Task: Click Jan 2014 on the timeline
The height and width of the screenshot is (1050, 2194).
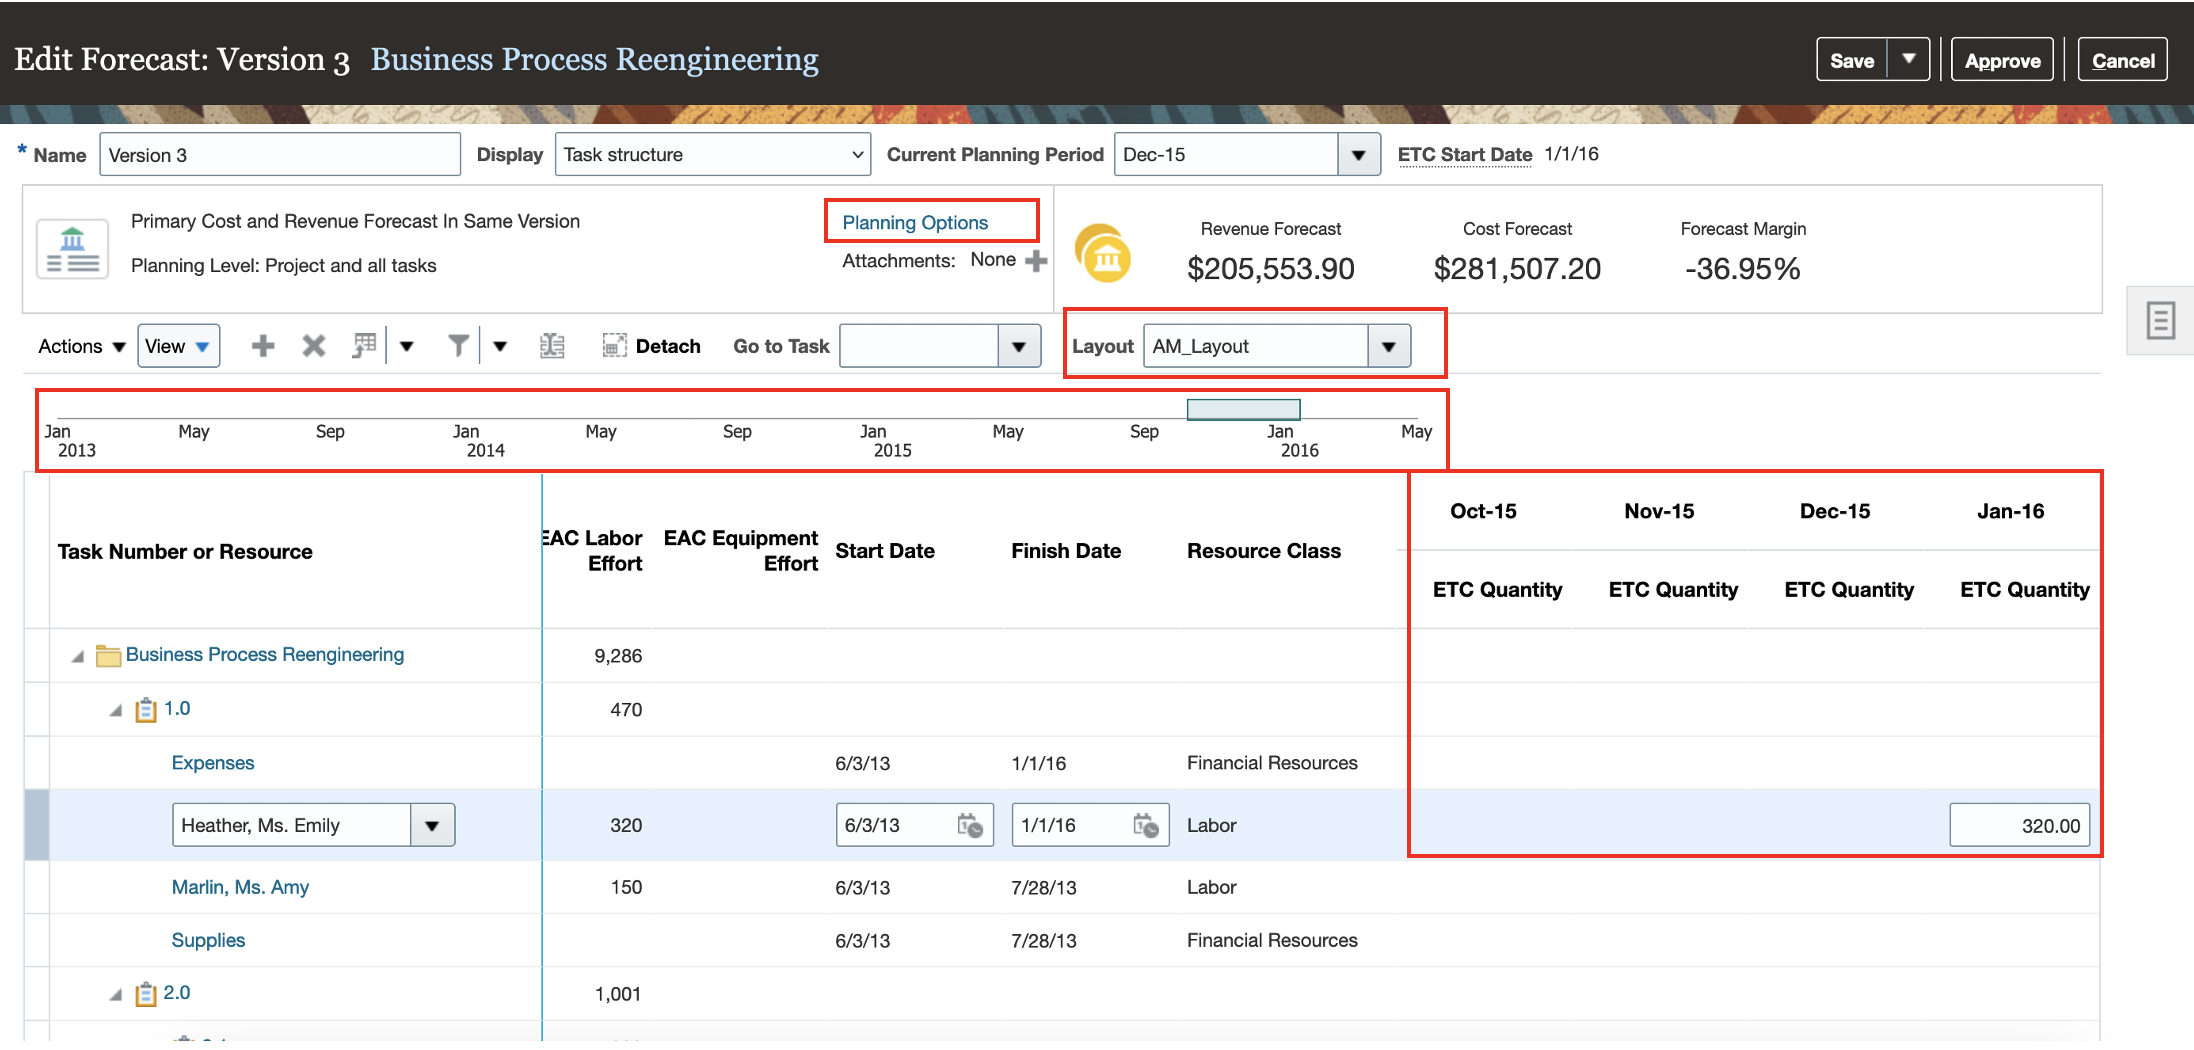Action: pyautogui.click(x=478, y=441)
